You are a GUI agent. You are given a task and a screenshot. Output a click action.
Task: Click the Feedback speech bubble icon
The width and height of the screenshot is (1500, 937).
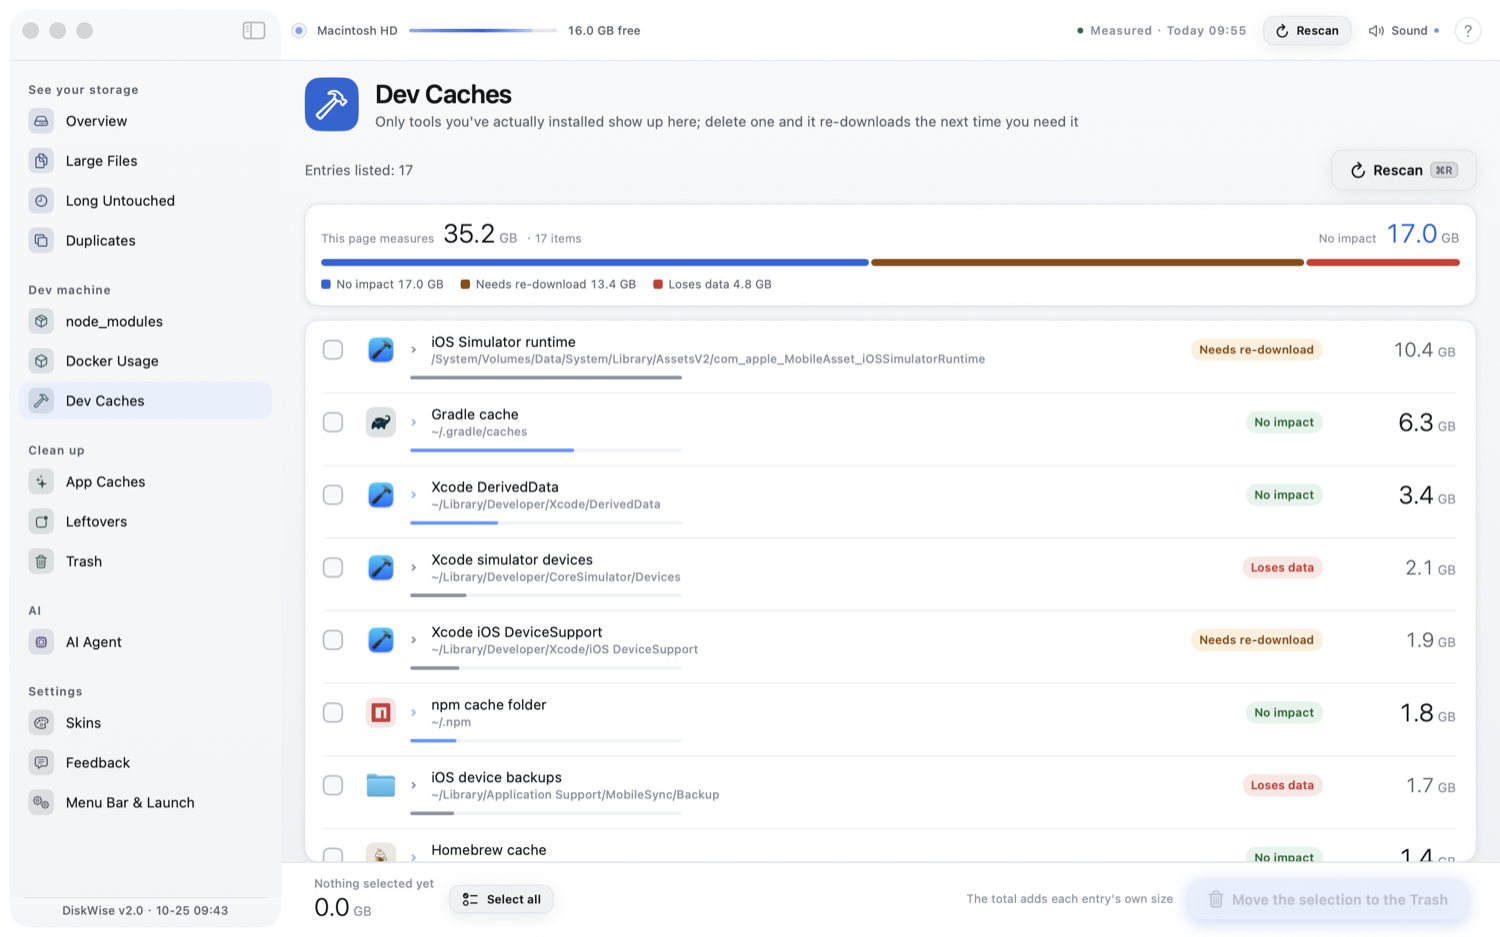point(41,763)
